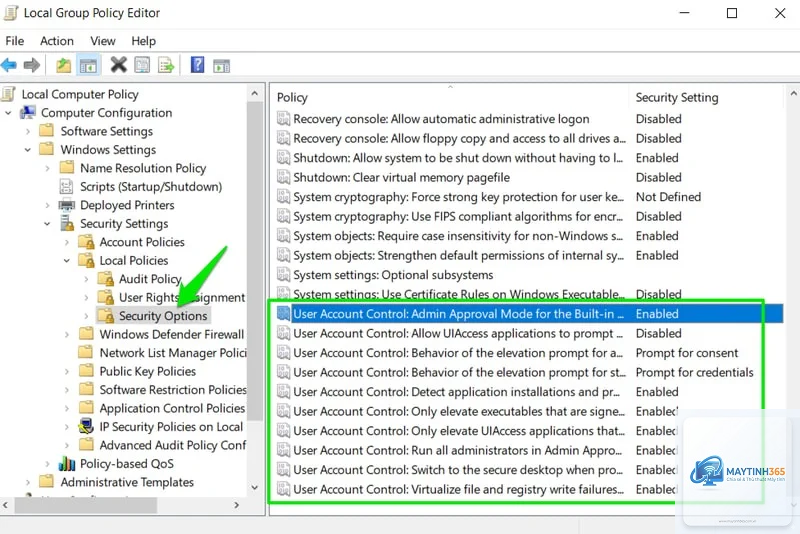Expand the Application Control Policies node
The image size is (800, 534).
coord(67,409)
